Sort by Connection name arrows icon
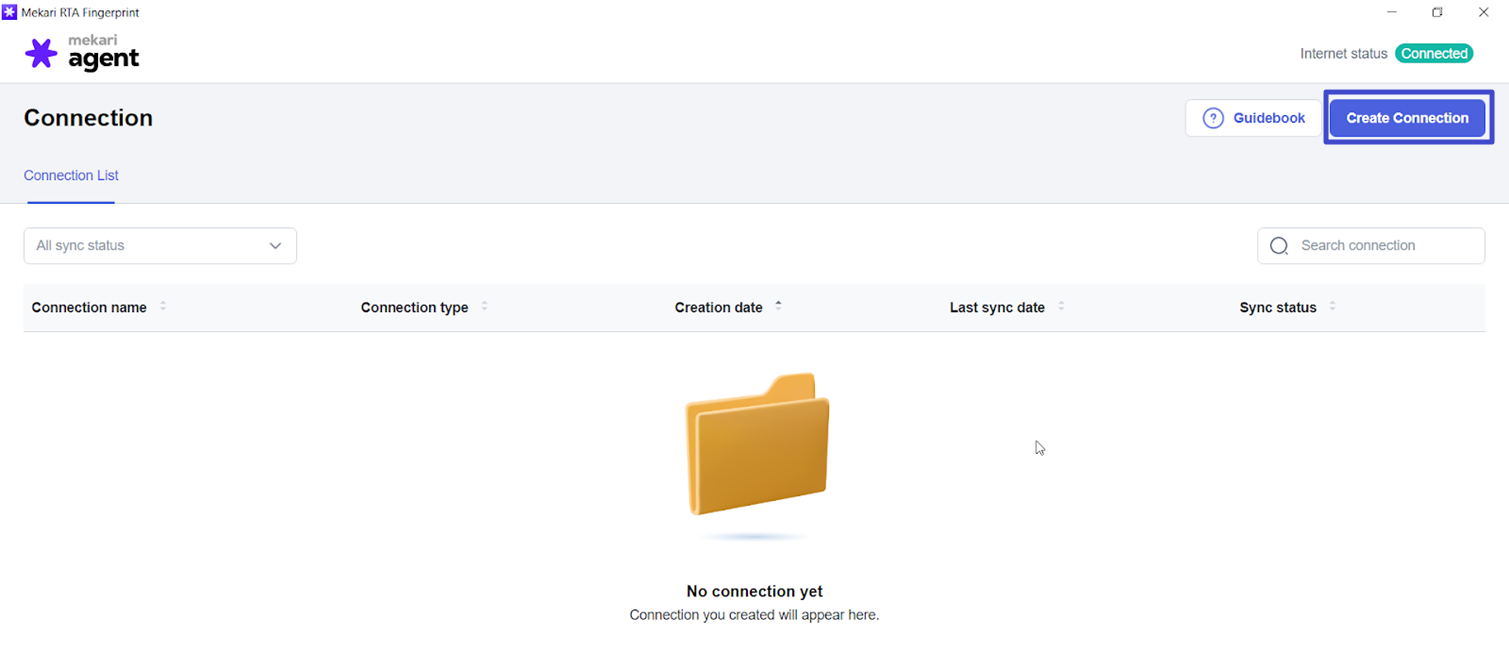This screenshot has height=666, width=1509. tap(163, 306)
